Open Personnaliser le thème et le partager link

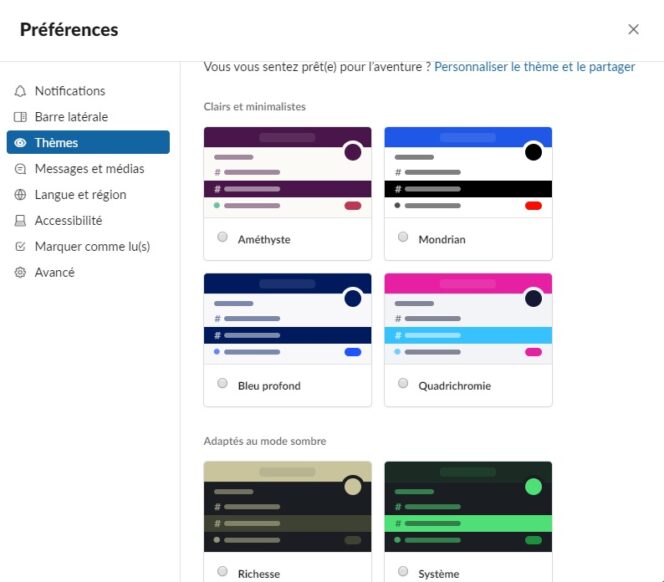(x=534, y=67)
